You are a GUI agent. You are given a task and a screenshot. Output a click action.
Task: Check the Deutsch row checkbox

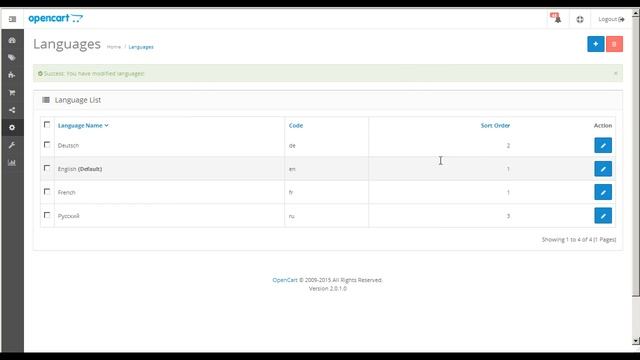click(x=47, y=144)
